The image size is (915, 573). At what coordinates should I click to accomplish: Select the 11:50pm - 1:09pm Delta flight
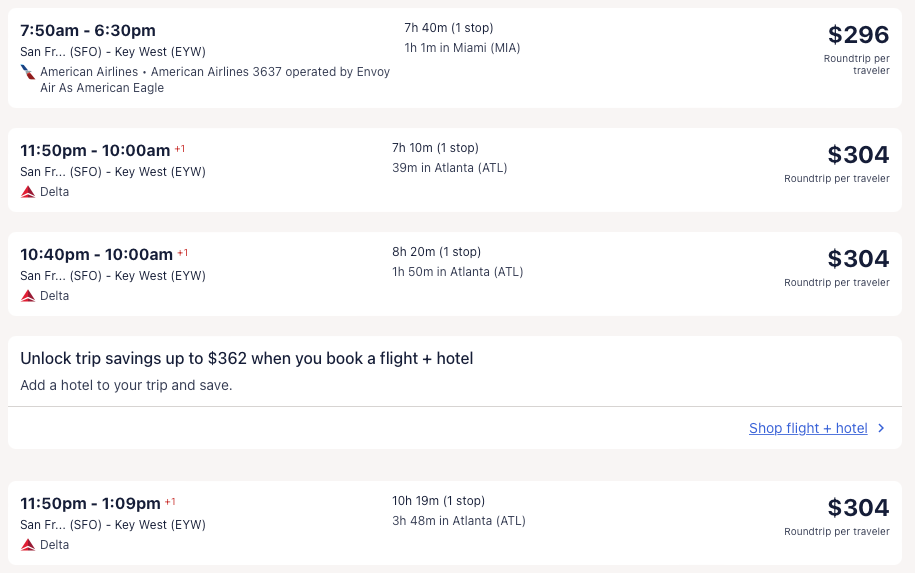(x=90, y=504)
